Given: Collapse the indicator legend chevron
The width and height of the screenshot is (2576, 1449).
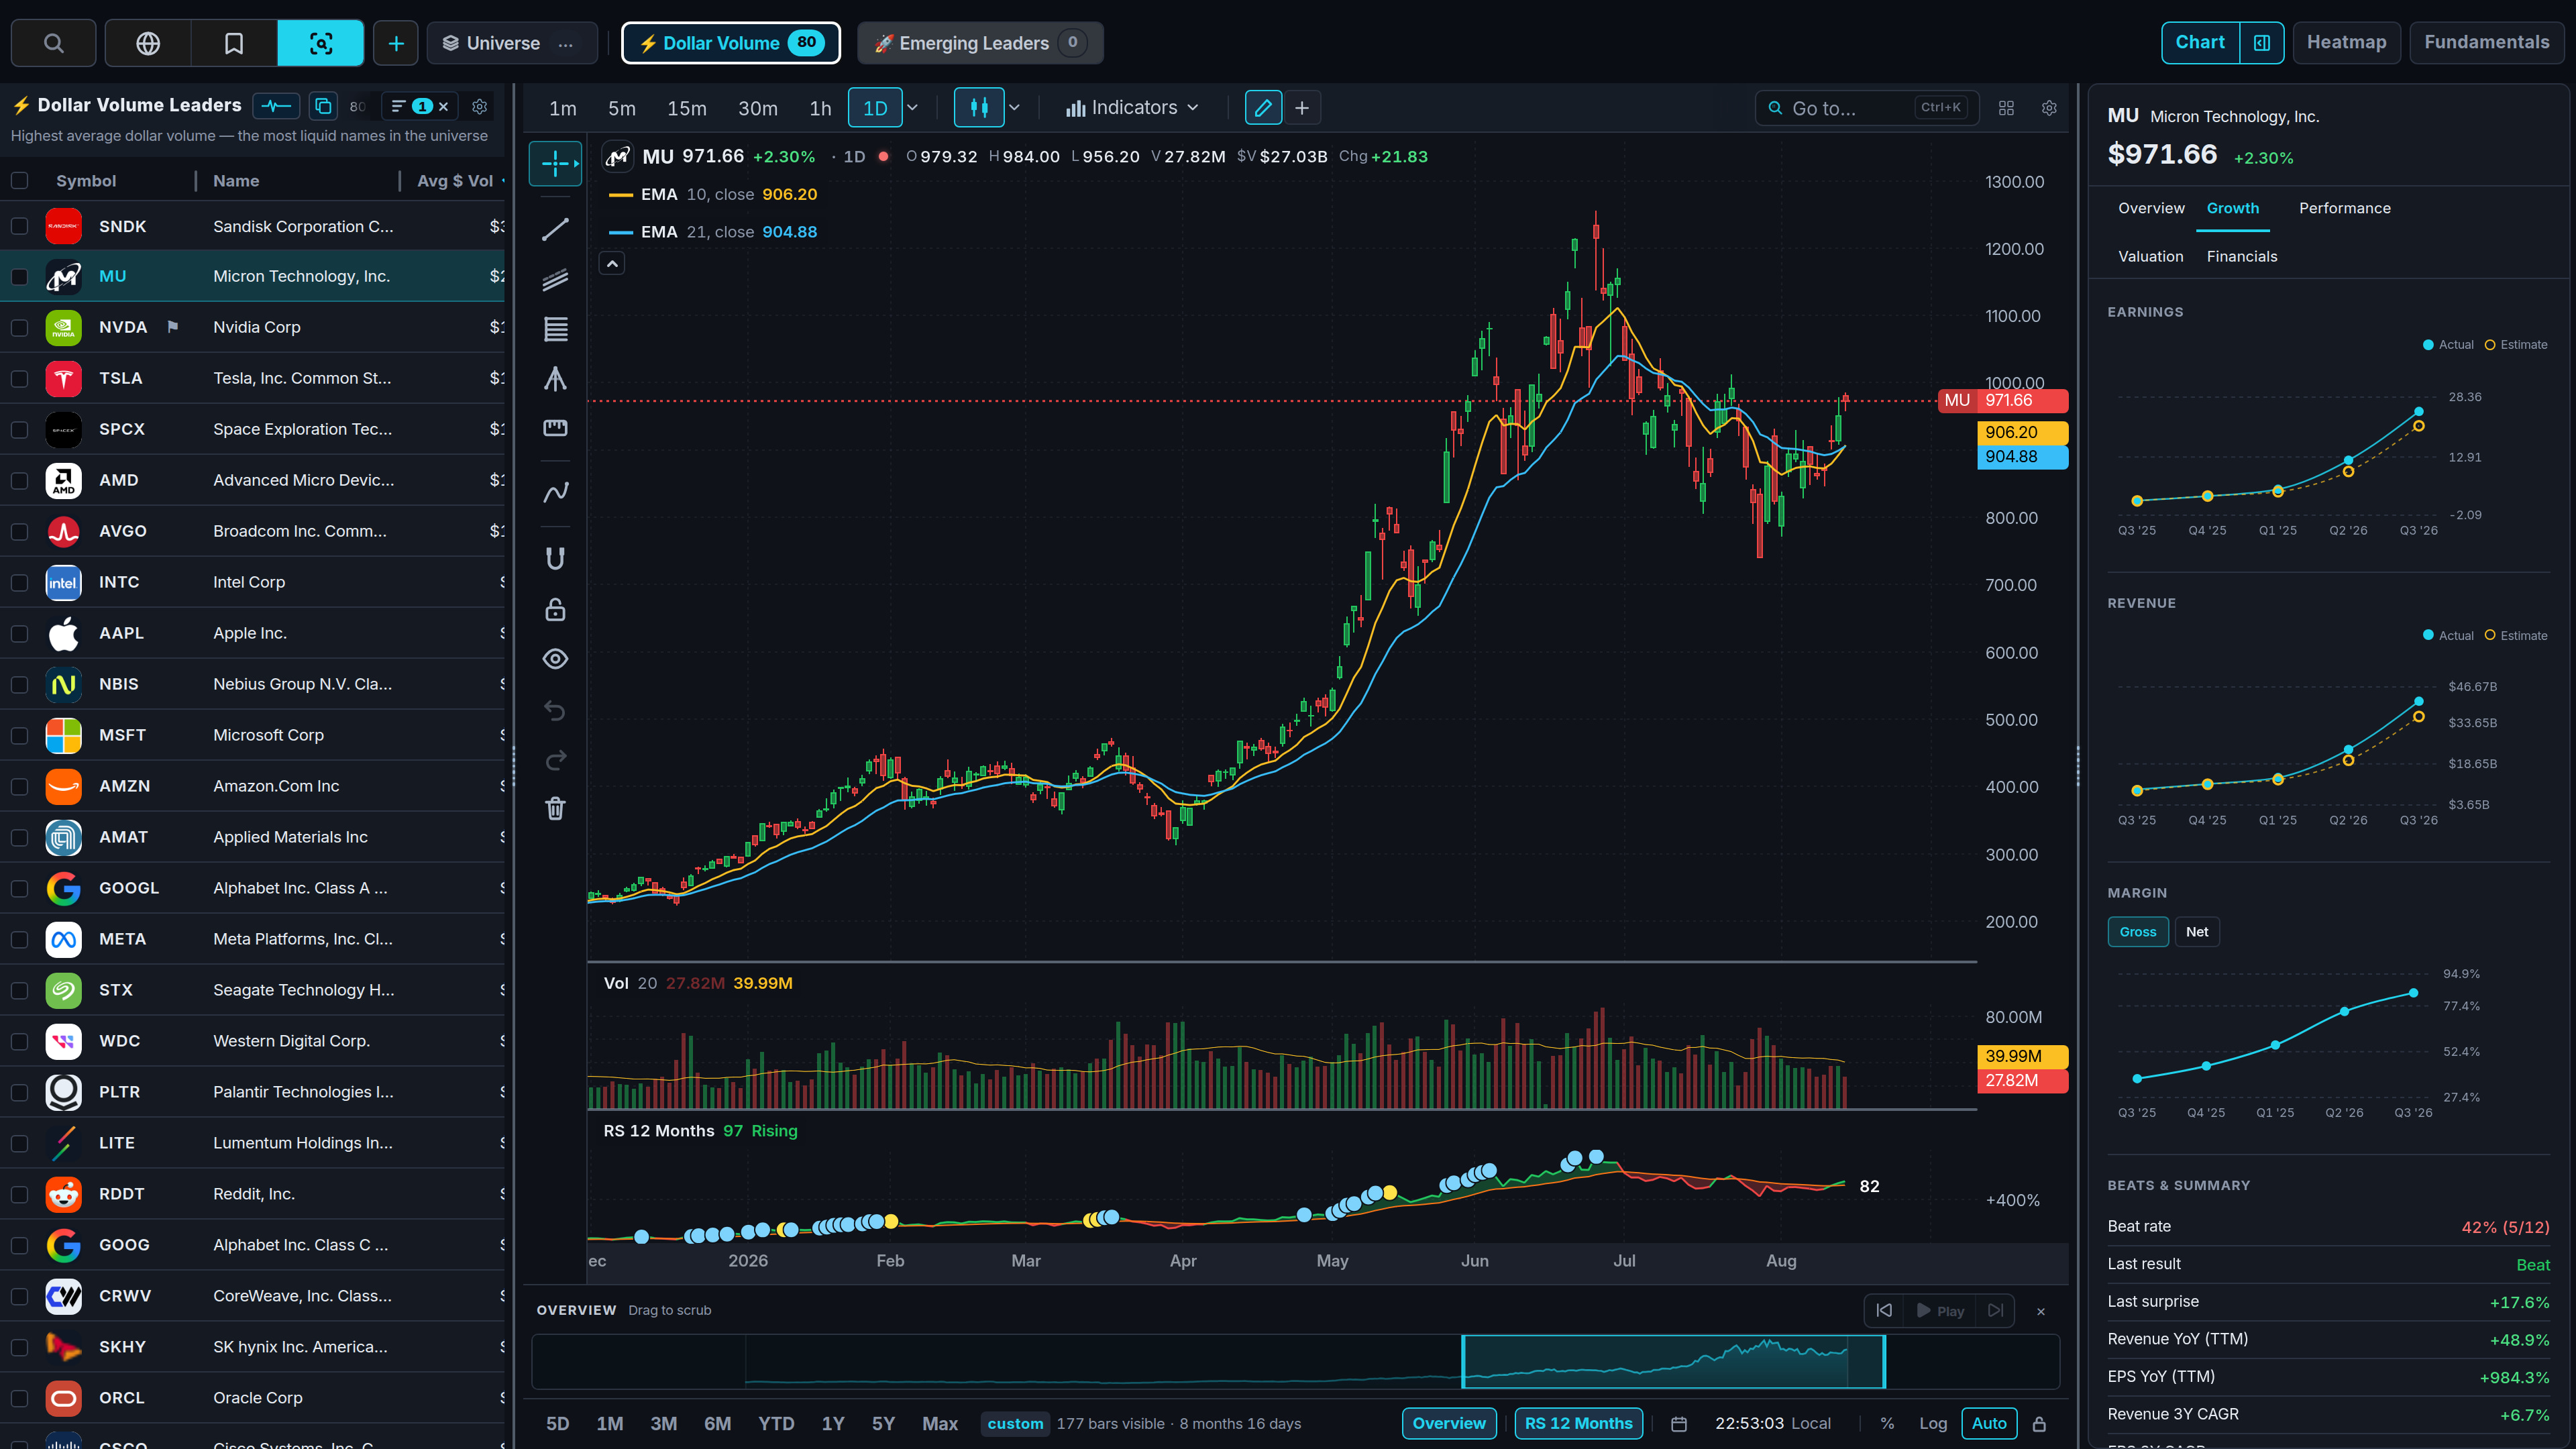Looking at the screenshot, I should coord(612,263).
